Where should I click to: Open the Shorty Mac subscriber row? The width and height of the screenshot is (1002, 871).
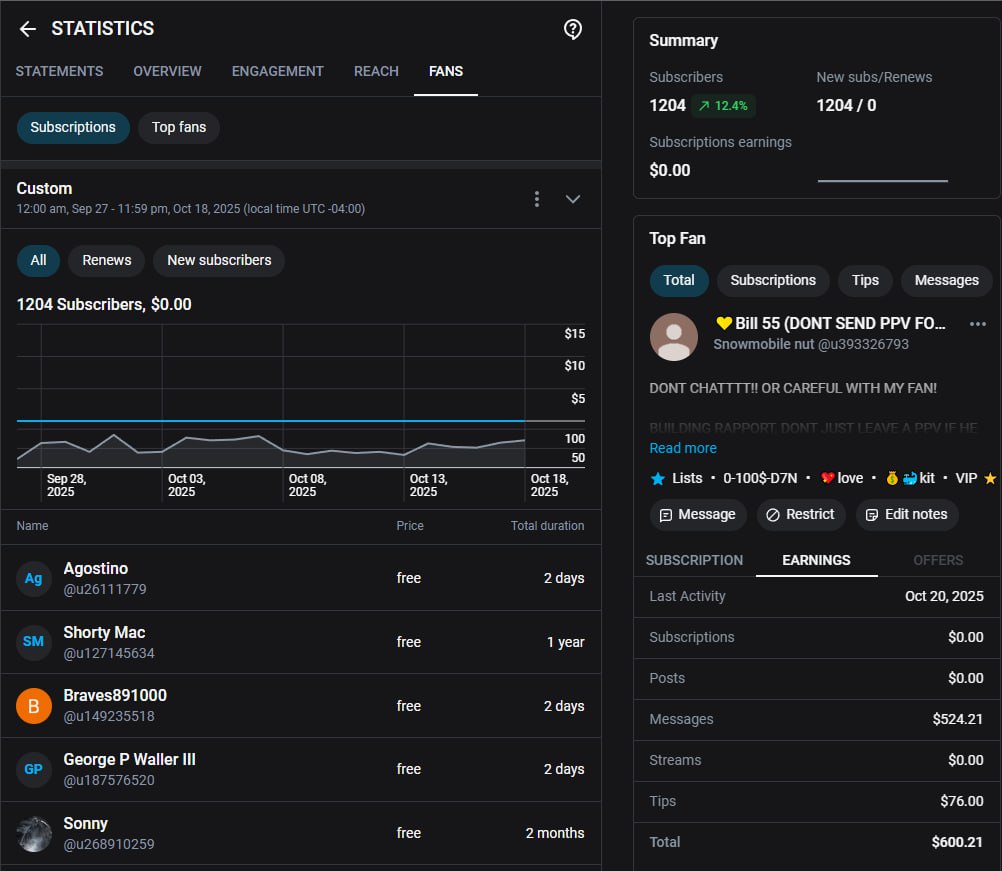coord(300,642)
